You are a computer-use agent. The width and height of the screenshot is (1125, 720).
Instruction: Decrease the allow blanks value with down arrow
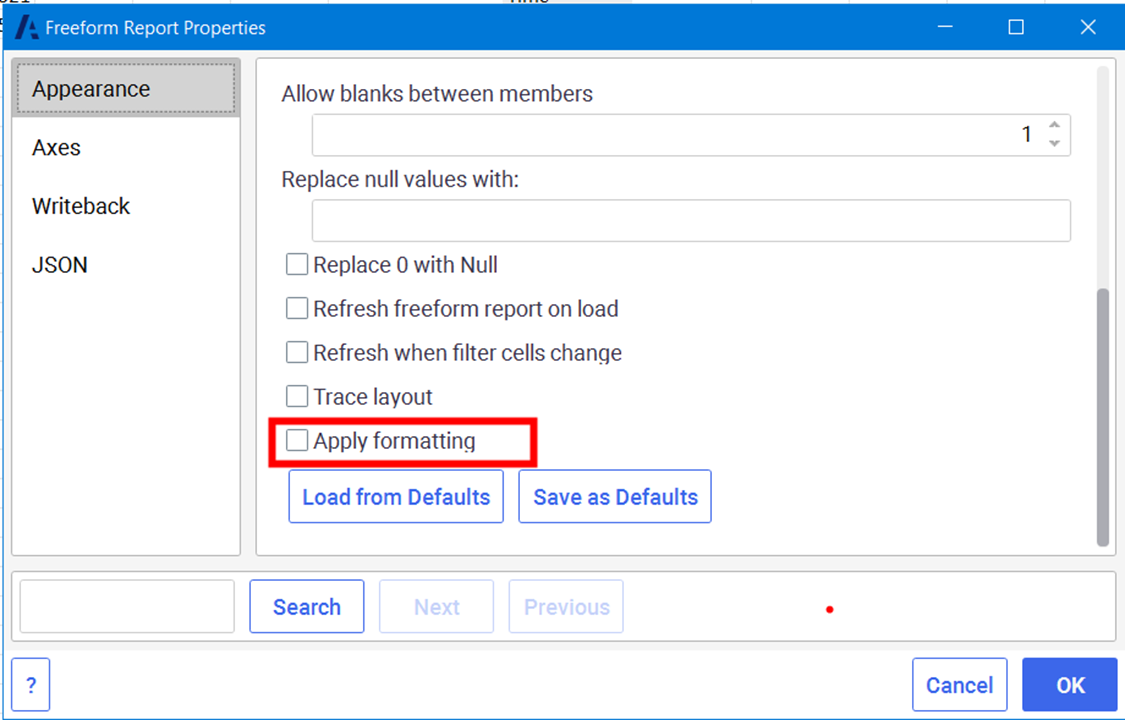1054,143
